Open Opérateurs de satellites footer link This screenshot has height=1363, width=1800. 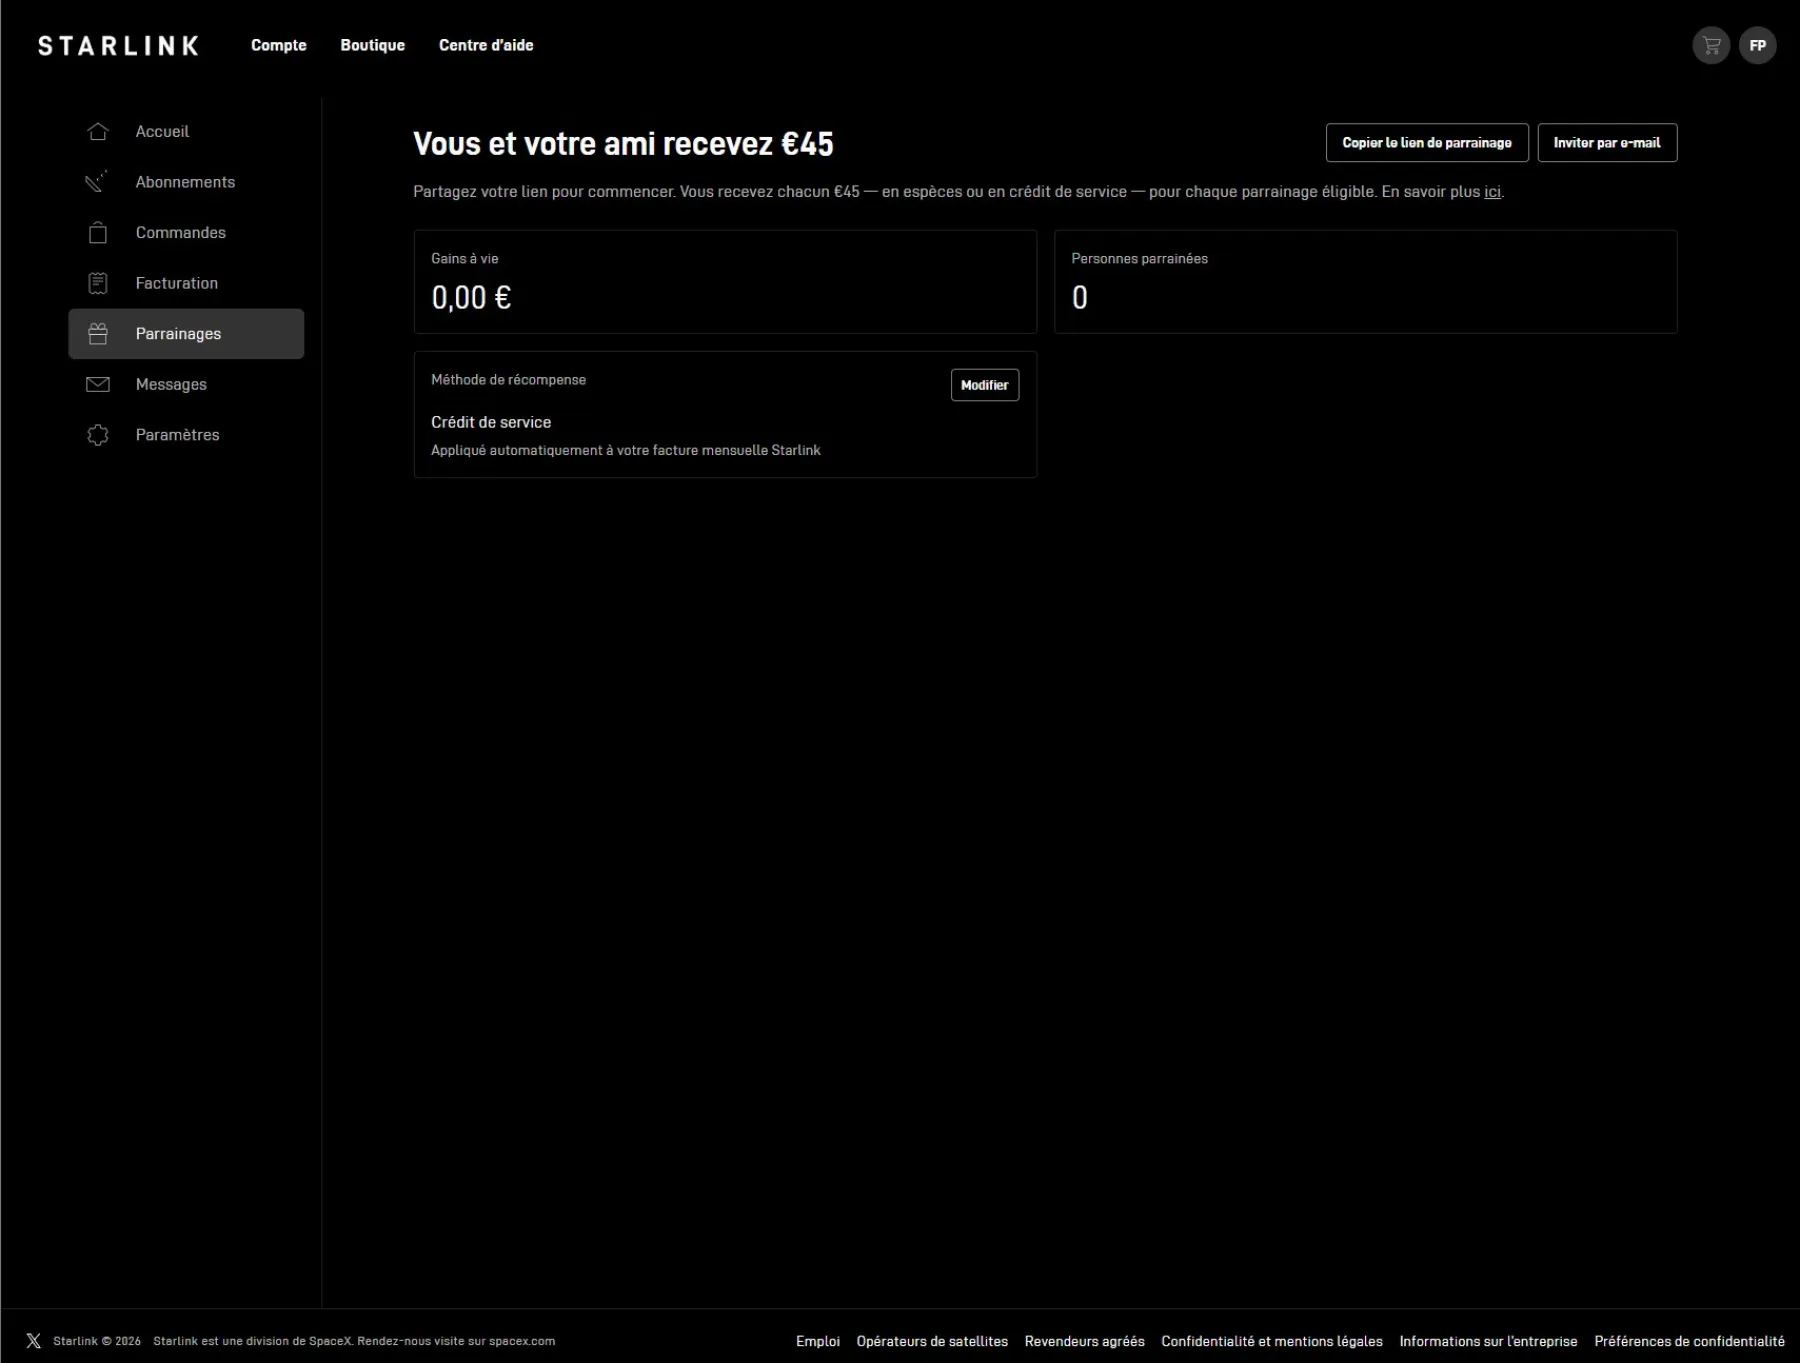coord(932,1341)
